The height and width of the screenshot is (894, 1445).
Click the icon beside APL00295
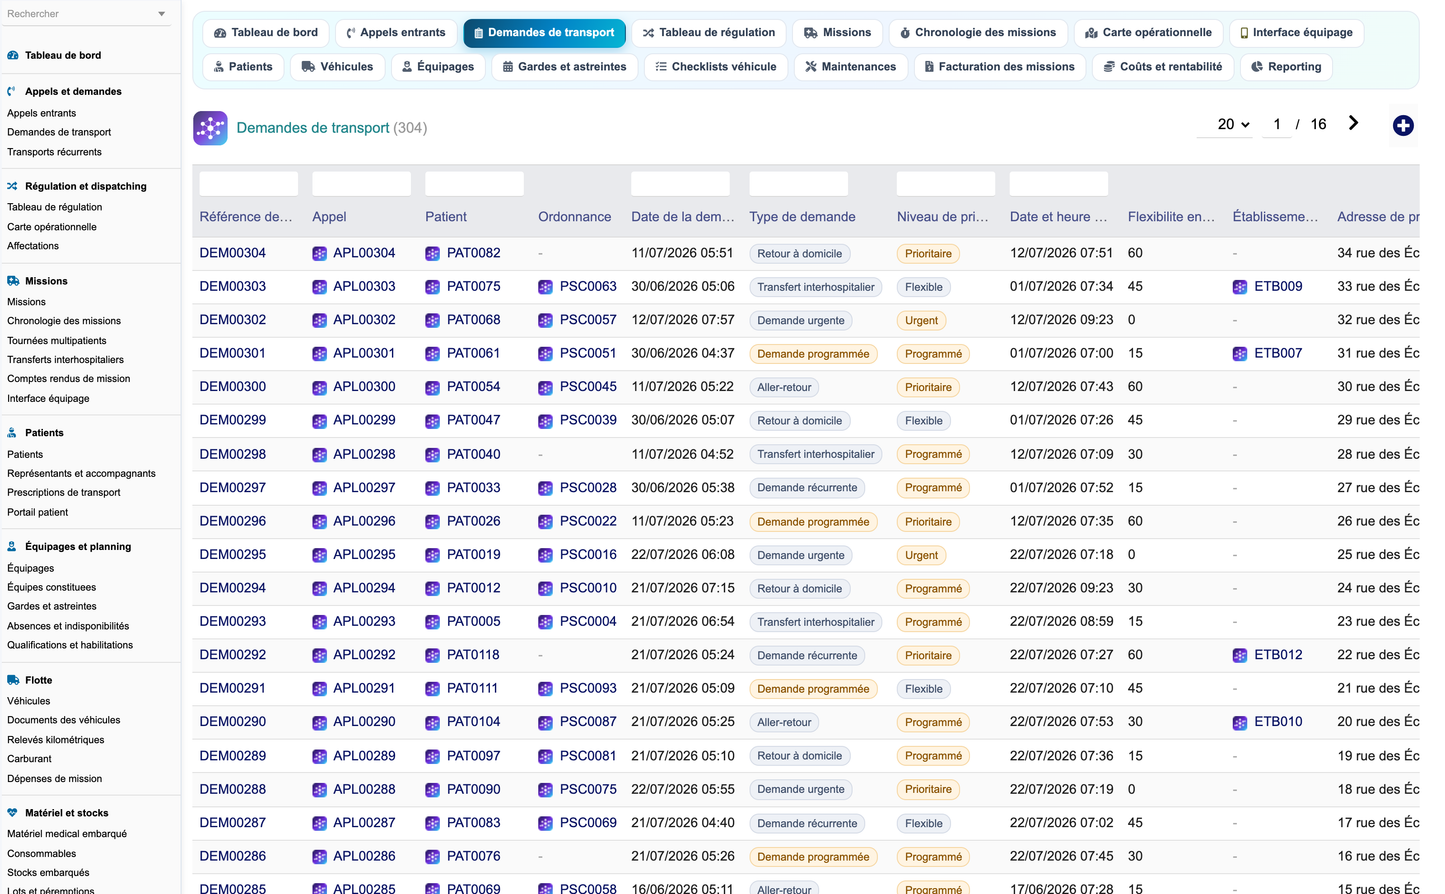pyautogui.click(x=319, y=555)
